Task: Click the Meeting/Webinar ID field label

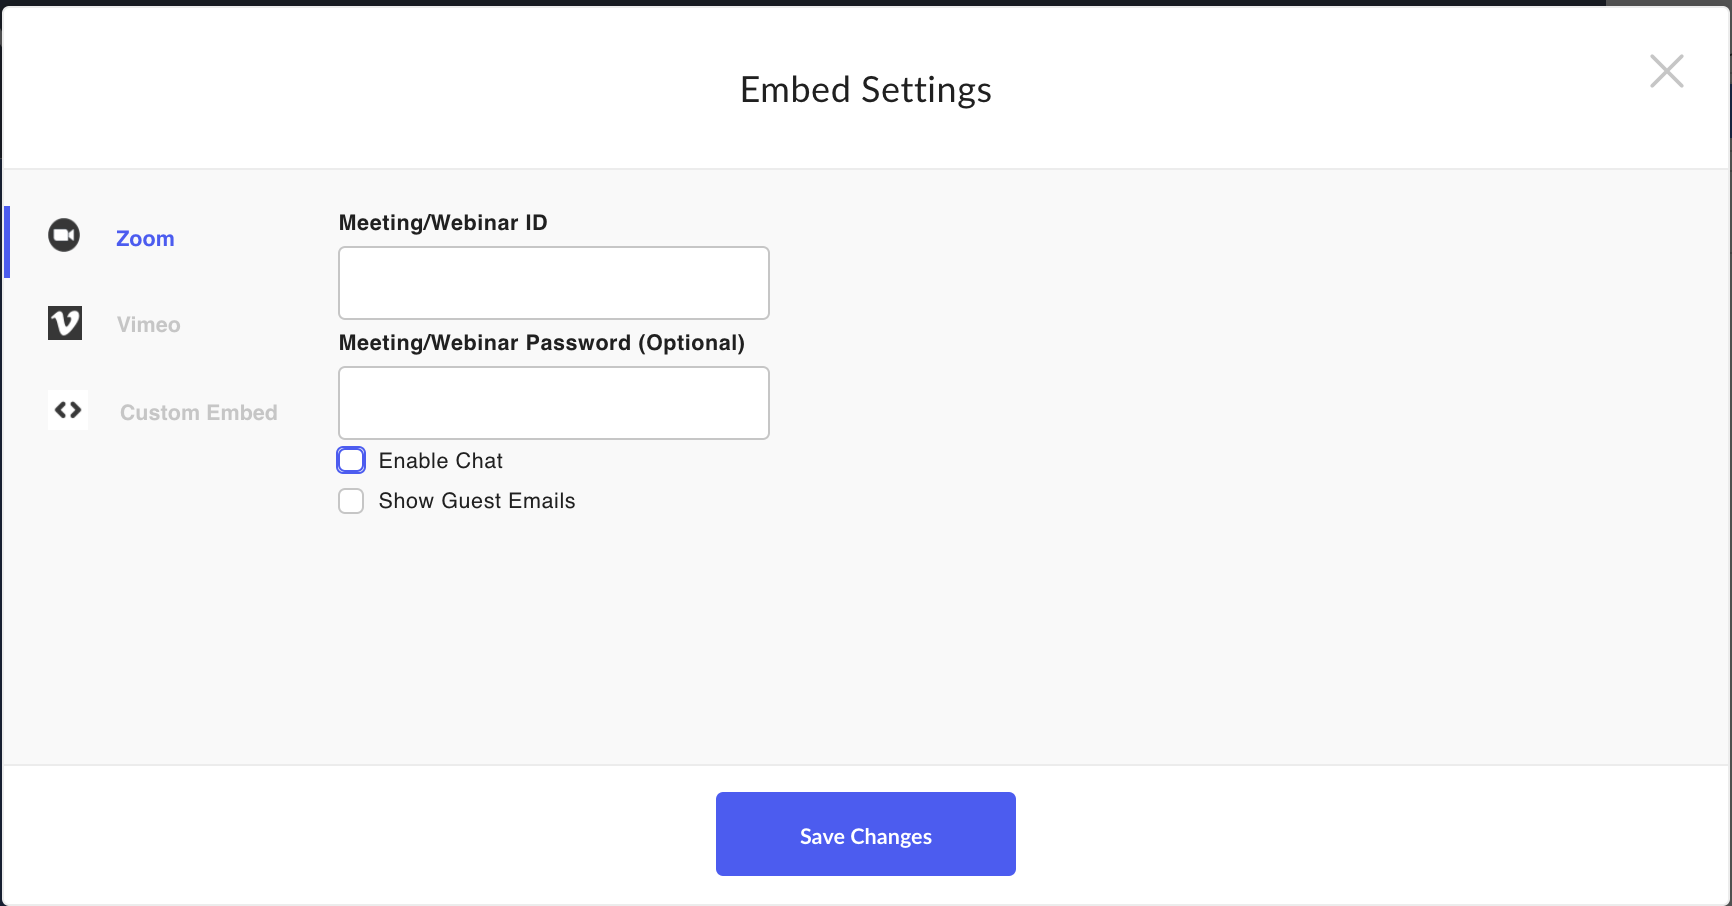Action: point(443,223)
